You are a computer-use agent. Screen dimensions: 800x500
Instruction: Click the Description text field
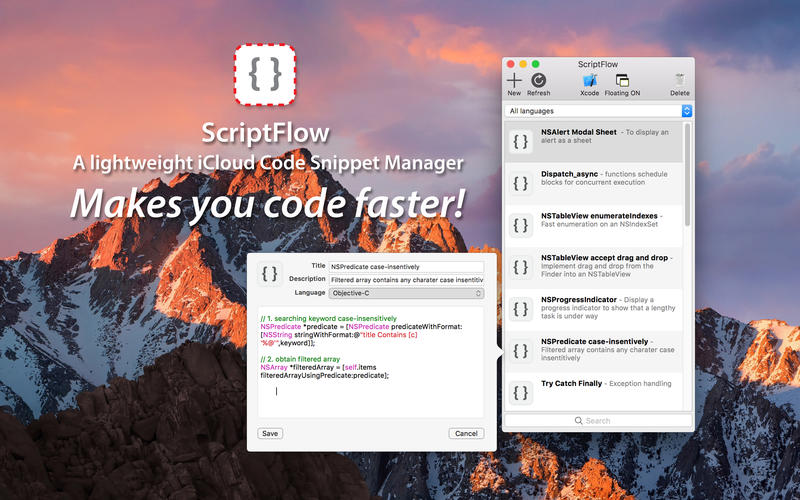pyautogui.click(x=406, y=280)
